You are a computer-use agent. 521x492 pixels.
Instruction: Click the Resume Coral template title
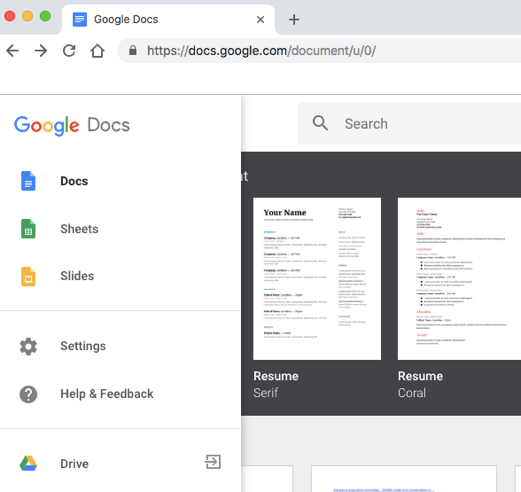pos(420,384)
